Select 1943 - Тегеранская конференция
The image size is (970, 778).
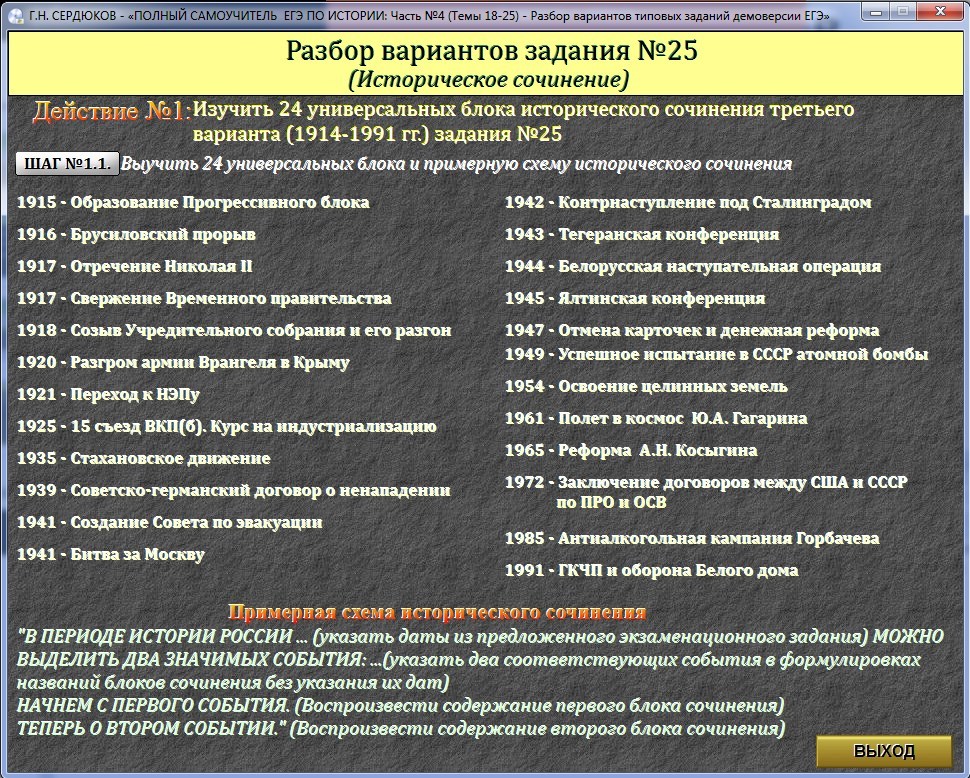pos(642,234)
